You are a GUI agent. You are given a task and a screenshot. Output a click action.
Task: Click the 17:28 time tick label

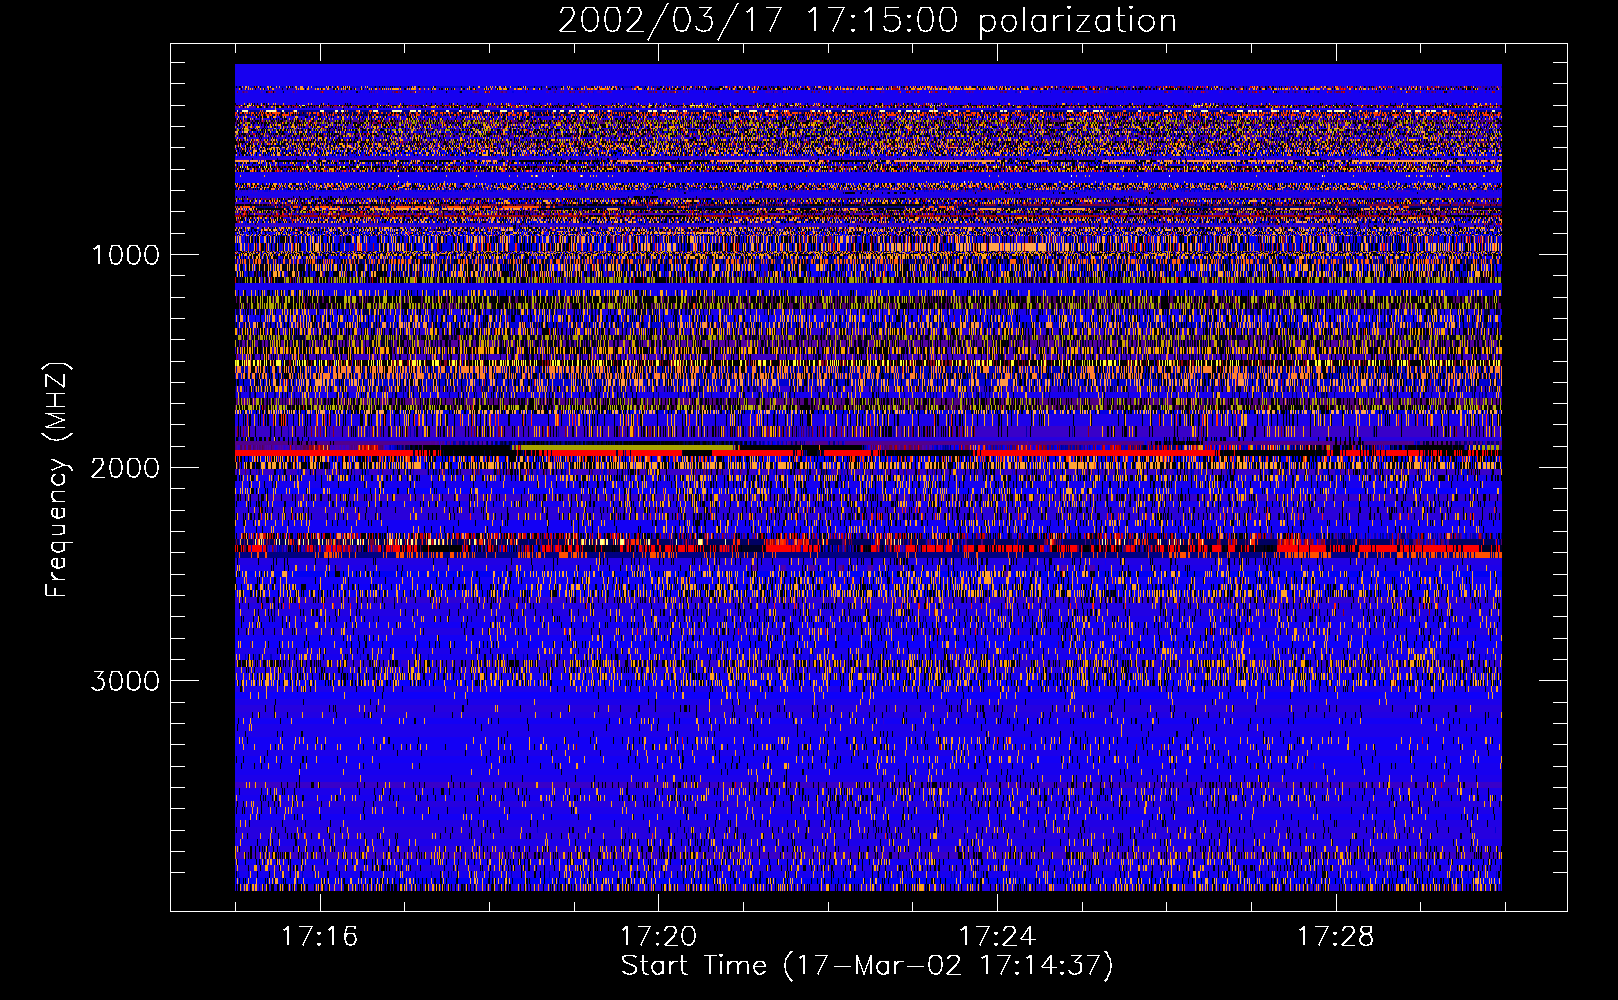1336,937
